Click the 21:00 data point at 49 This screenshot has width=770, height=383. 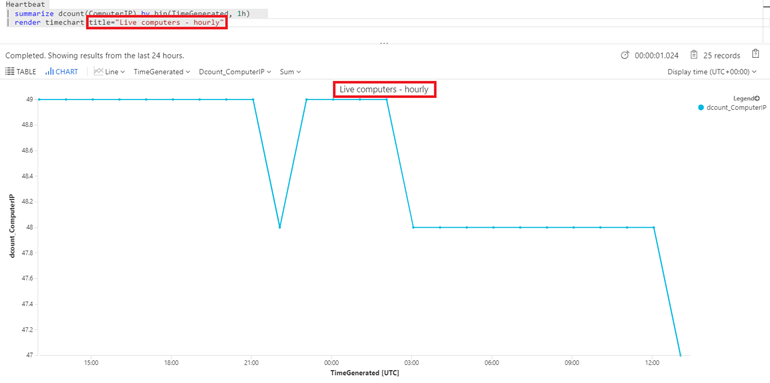tap(253, 99)
